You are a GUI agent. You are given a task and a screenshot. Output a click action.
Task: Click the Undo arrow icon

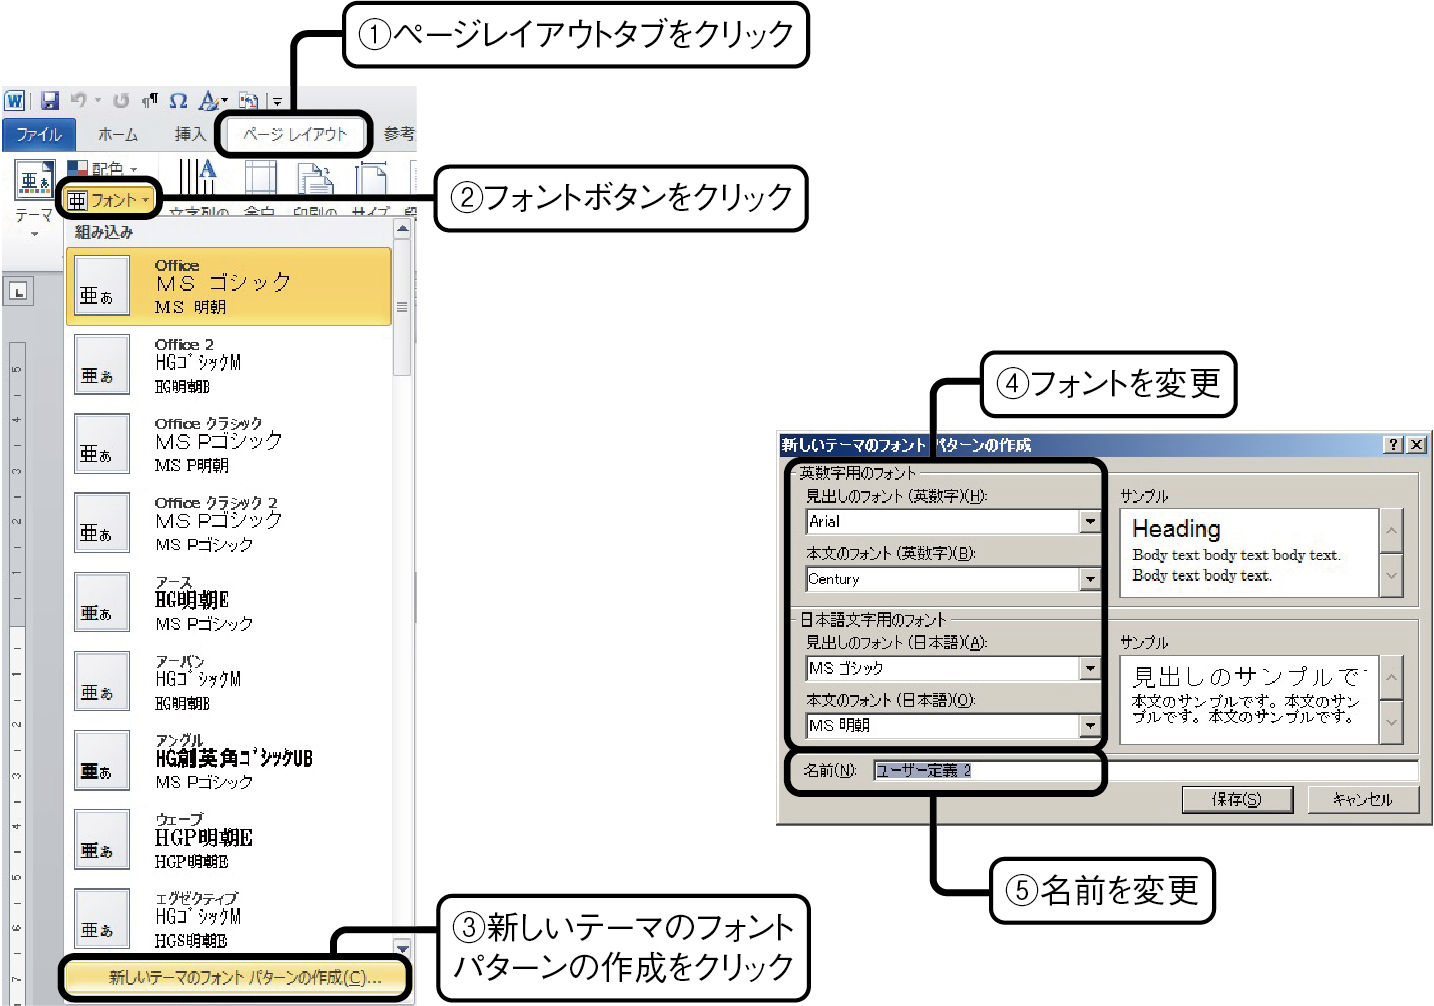[x=78, y=100]
